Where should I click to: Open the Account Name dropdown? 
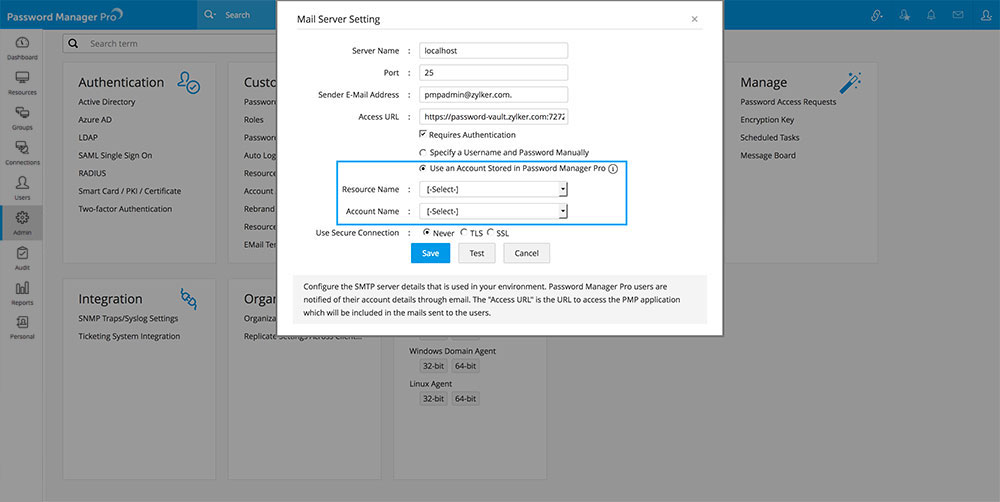(x=494, y=211)
